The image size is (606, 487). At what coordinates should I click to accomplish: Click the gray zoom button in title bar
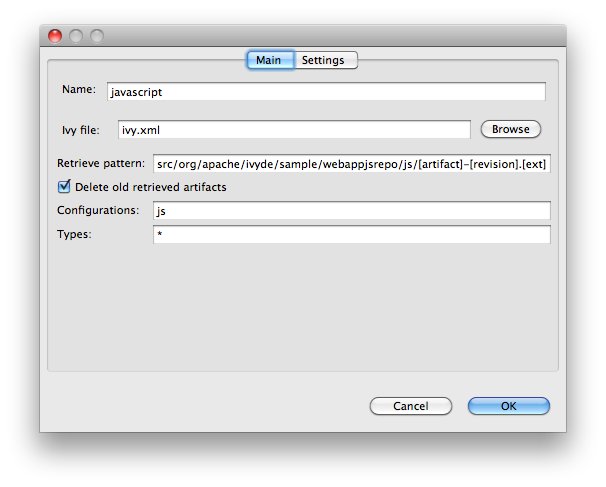(97, 36)
